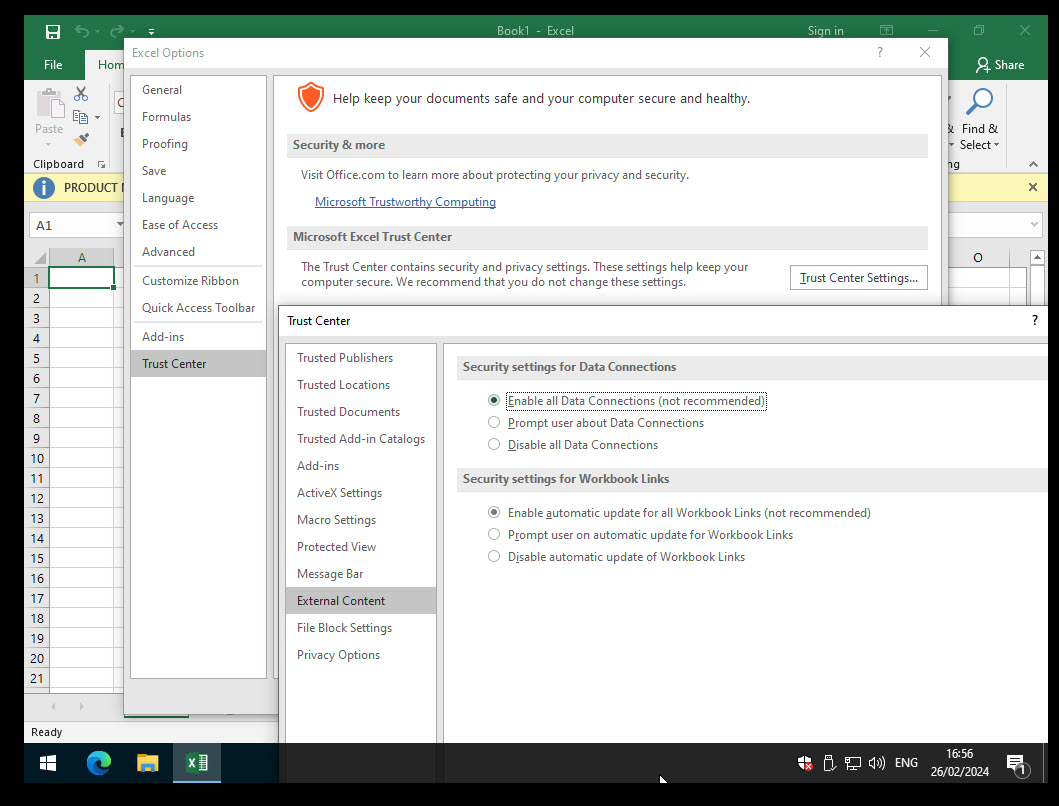1059x806 pixels.
Task: Click the volume speaker icon in system tray
Action: [877, 763]
